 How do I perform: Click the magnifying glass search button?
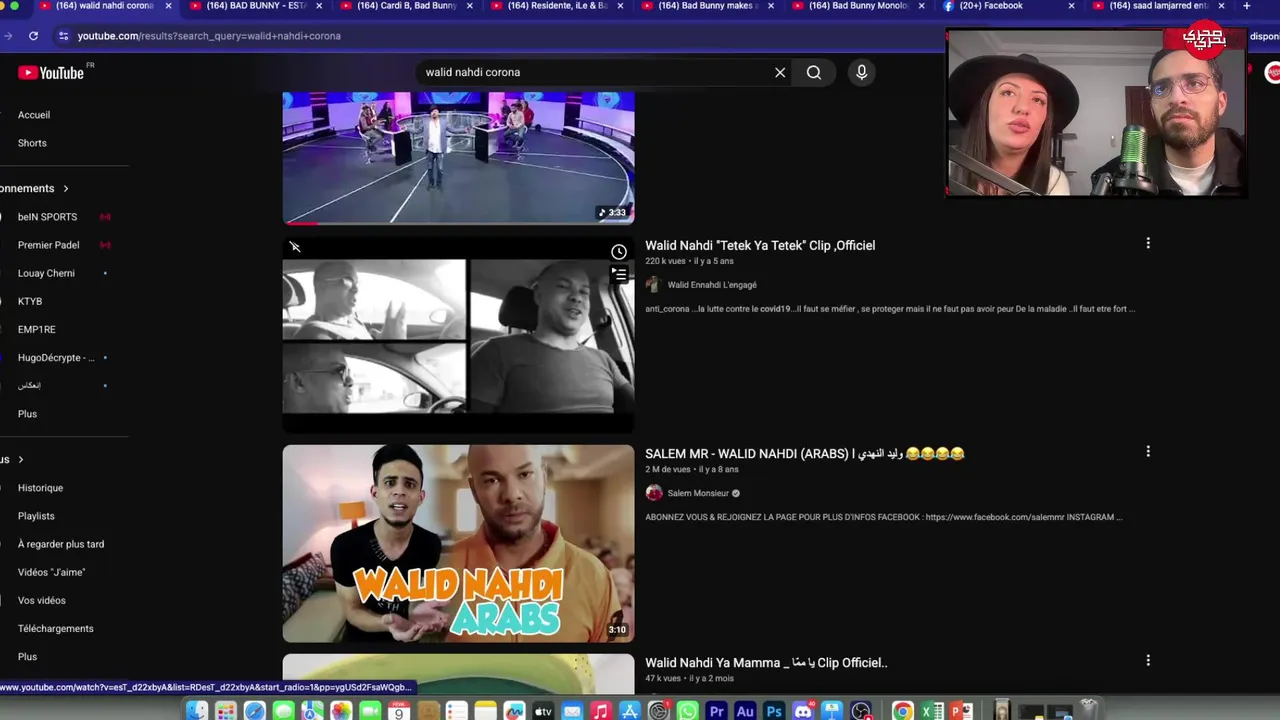coord(814,72)
